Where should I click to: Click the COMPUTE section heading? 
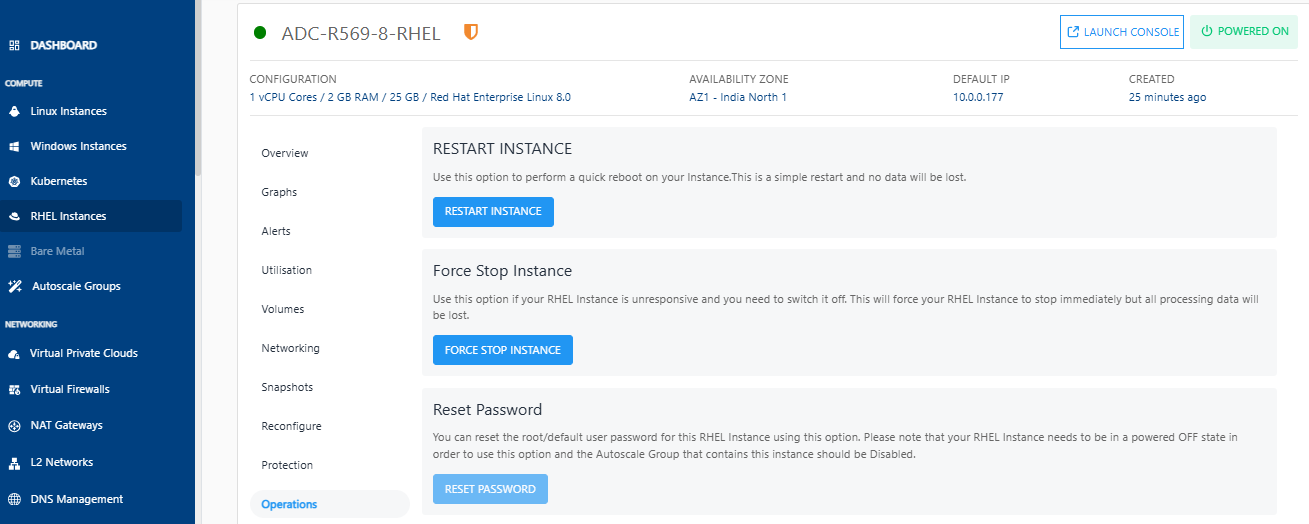pyautogui.click(x=24, y=84)
